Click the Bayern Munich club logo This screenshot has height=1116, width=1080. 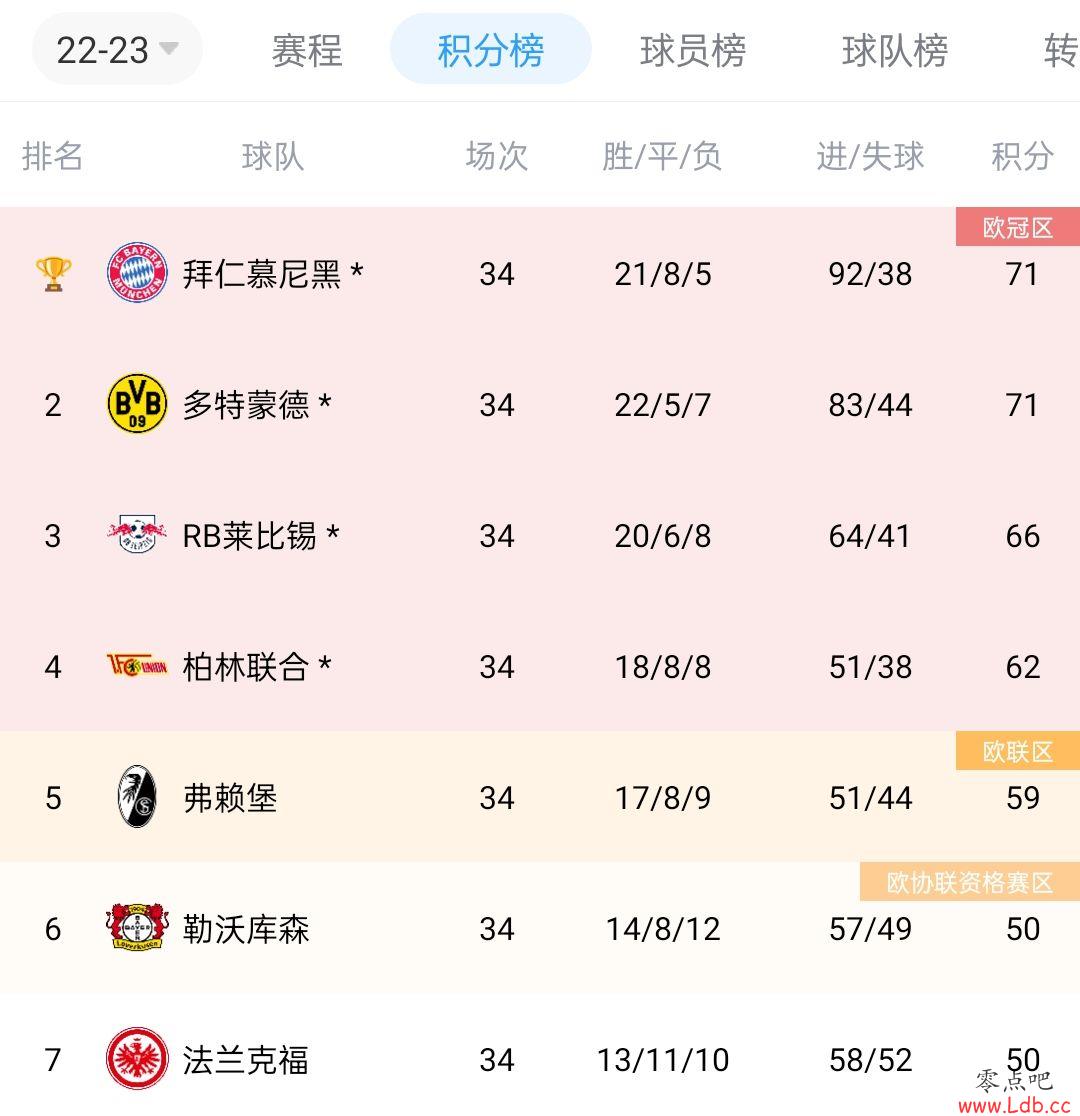137,273
